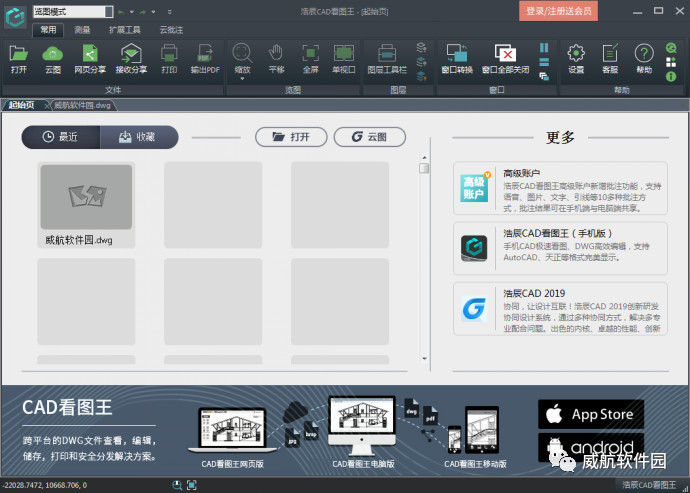690x493 pixels.
Task: Toggle to the 最近 recent files view
Action: [61, 137]
